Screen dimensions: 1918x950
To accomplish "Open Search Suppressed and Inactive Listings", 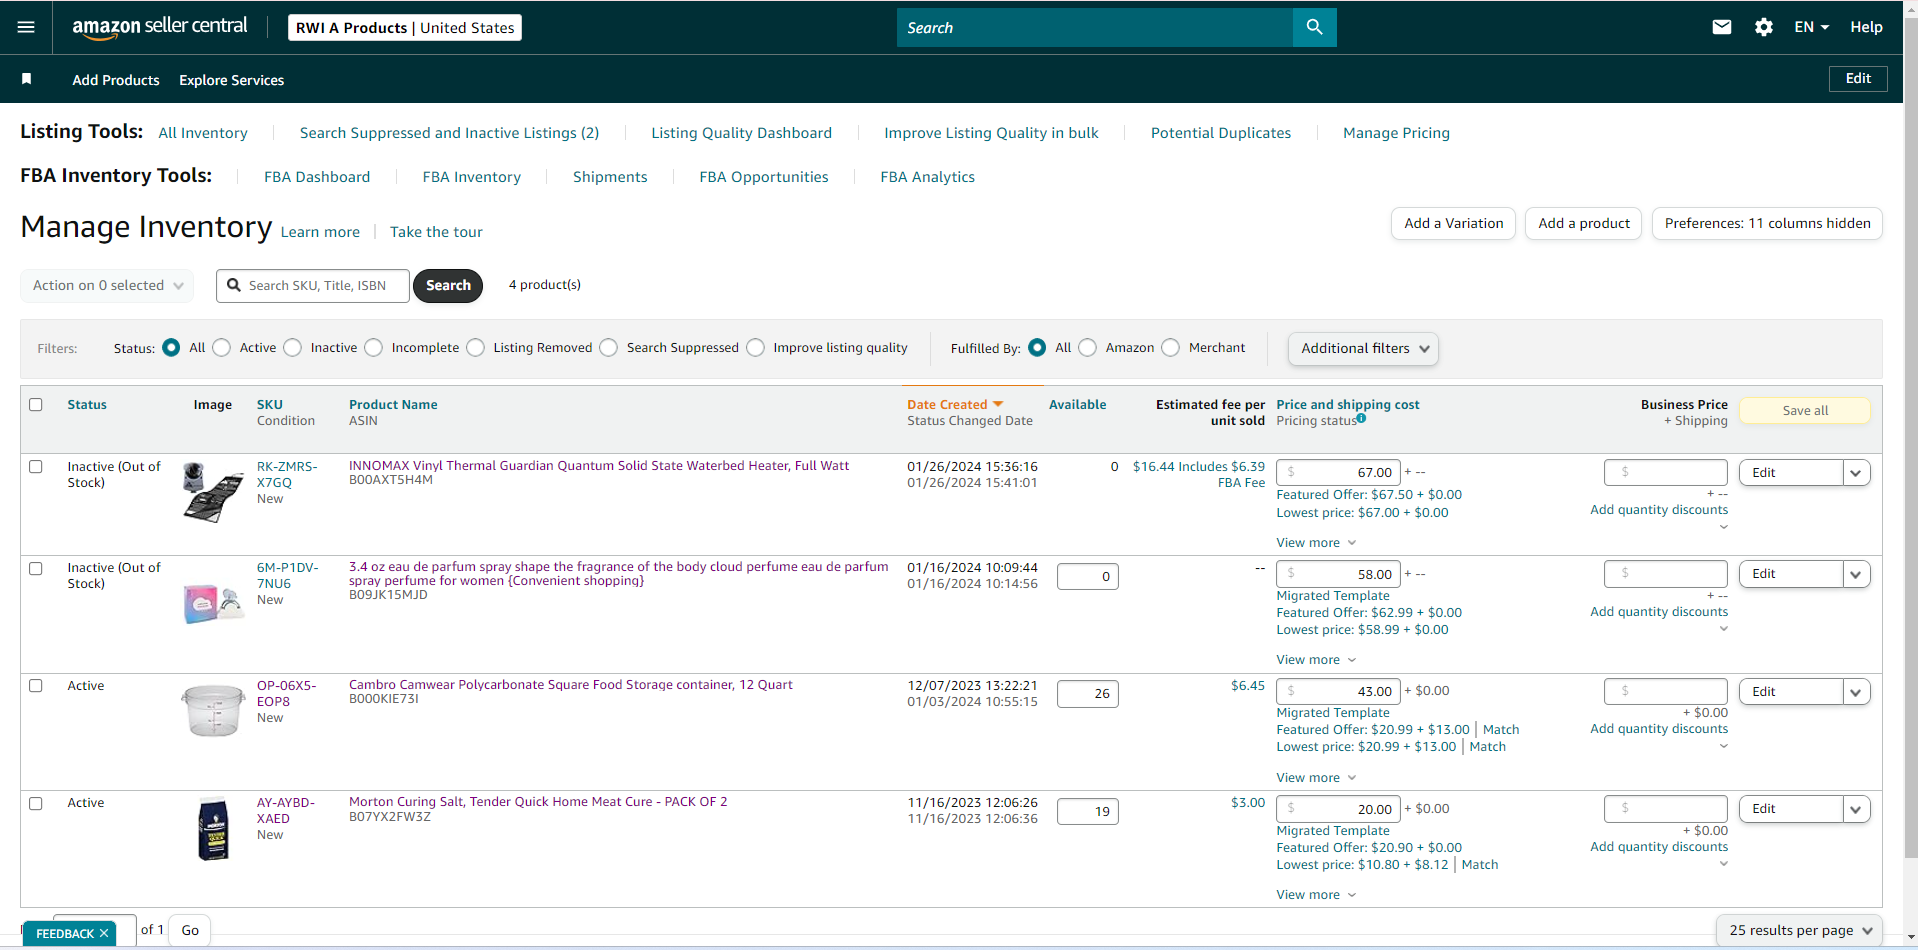I will [449, 133].
